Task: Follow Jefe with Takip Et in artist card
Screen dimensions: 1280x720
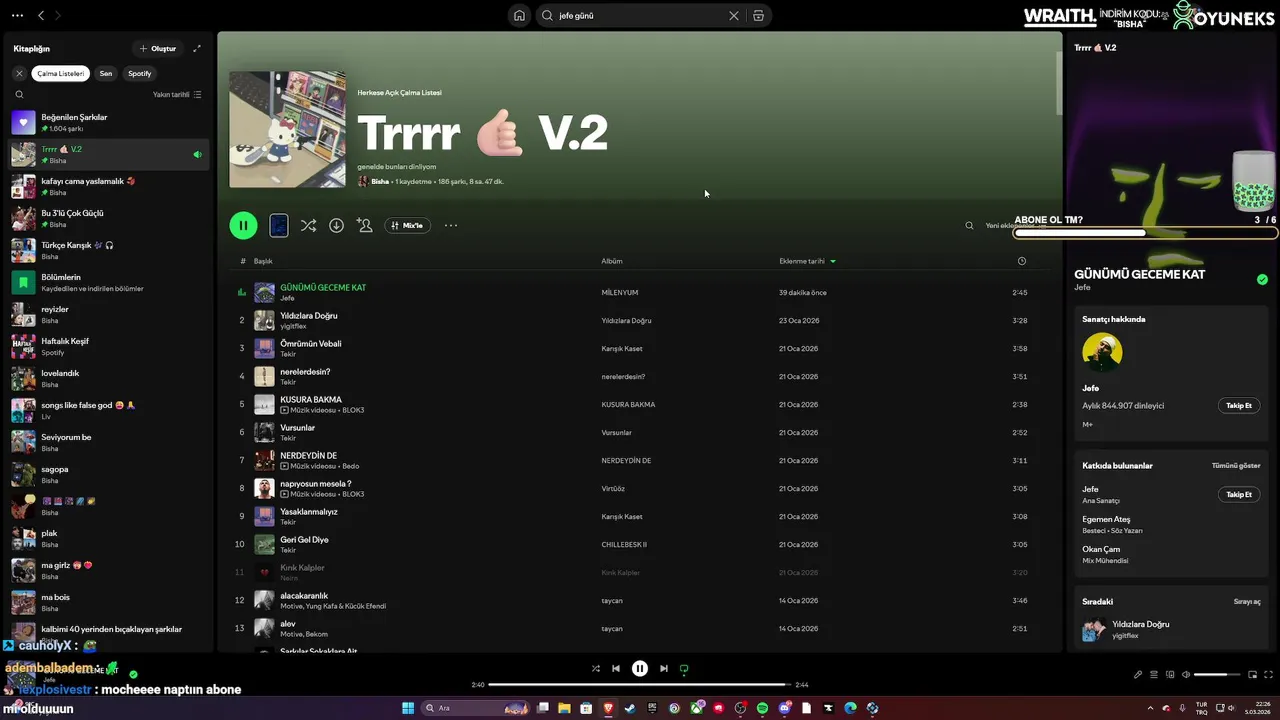Action: [1239, 405]
